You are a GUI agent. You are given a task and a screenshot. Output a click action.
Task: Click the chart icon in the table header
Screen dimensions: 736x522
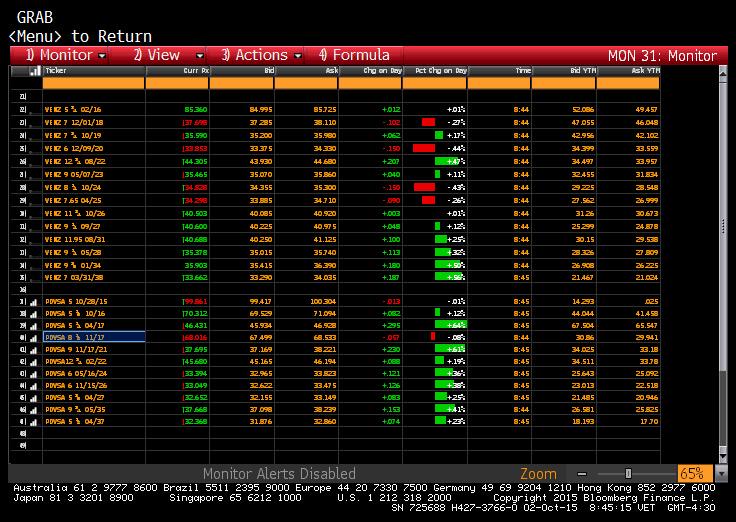pyautogui.click(x=35, y=71)
